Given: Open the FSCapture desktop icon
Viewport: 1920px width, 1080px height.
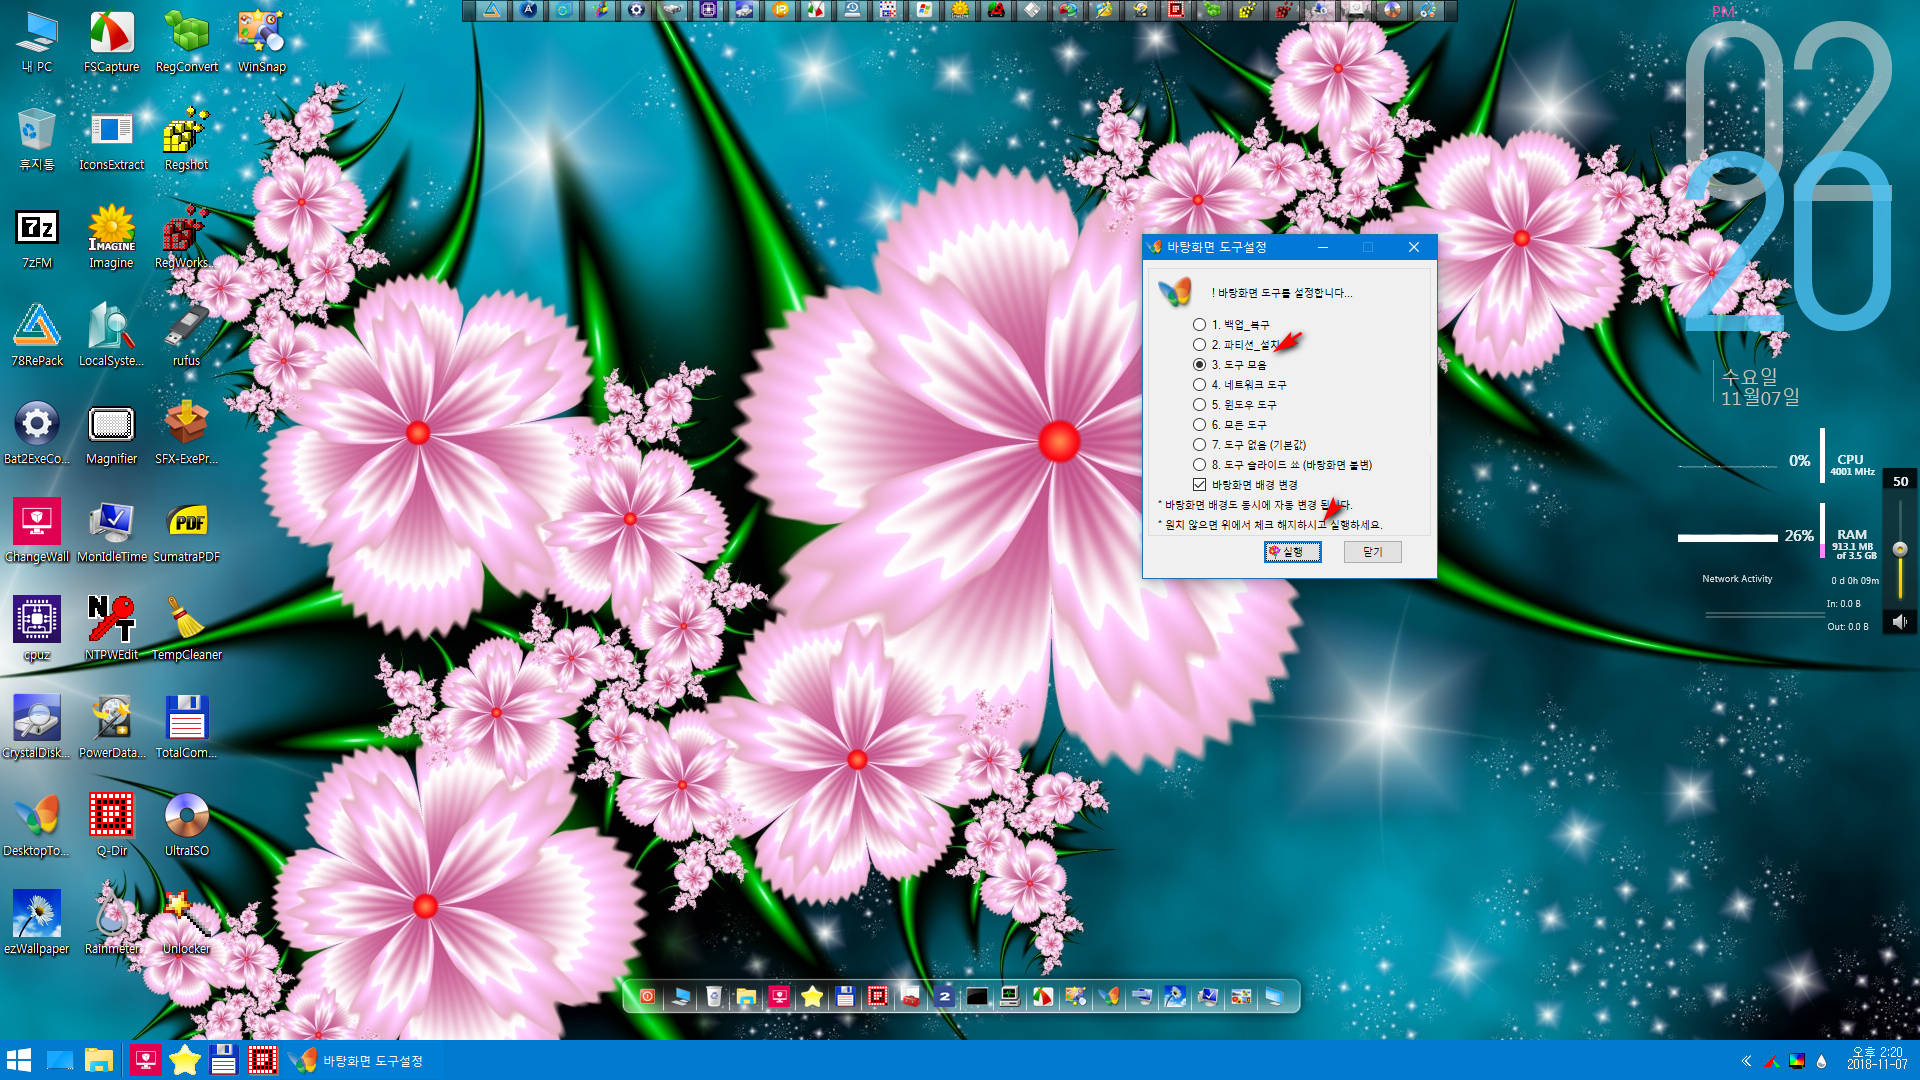Looking at the screenshot, I should point(111,42).
